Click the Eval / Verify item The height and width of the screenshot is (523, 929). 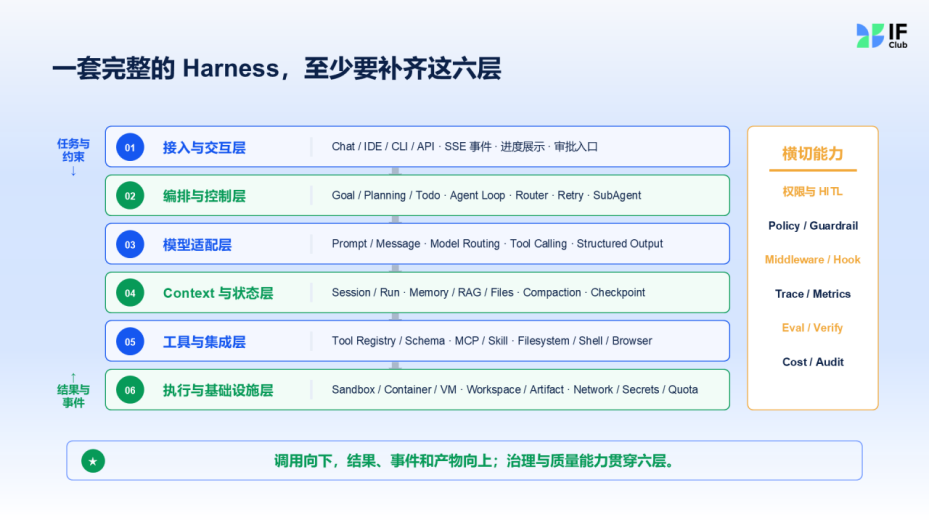coord(813,328)
